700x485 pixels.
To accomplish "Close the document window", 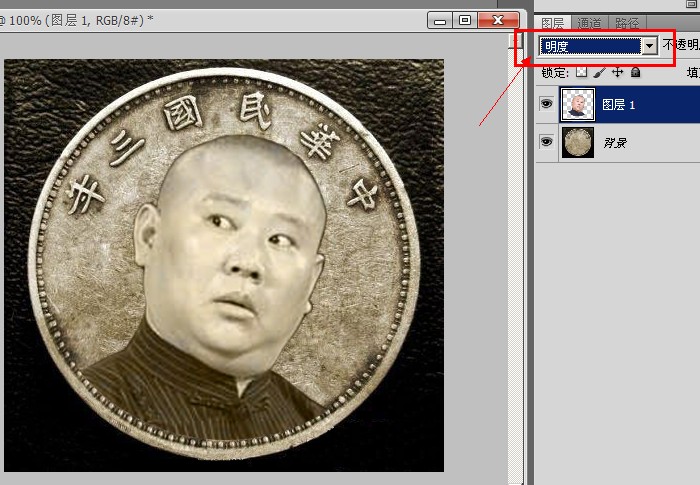I will (x=499, y=21).
